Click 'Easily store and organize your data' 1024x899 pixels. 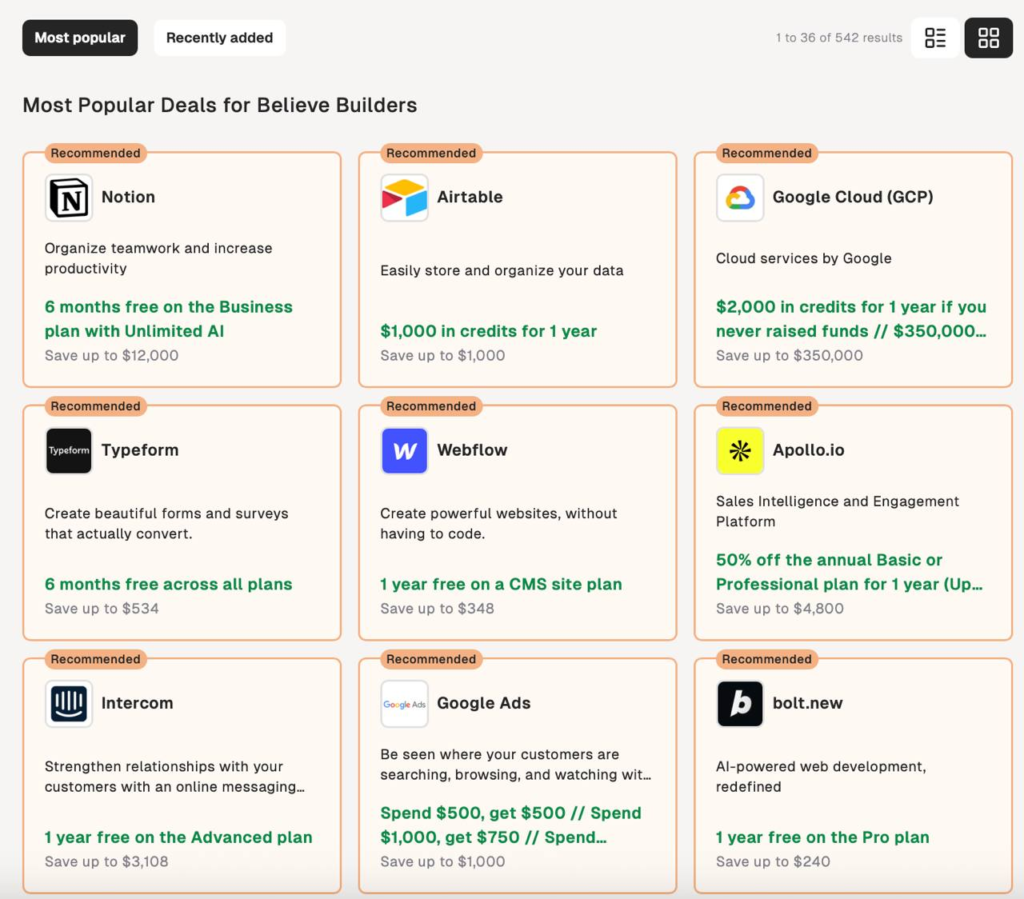pyautogui.click(x=502, y=271)
